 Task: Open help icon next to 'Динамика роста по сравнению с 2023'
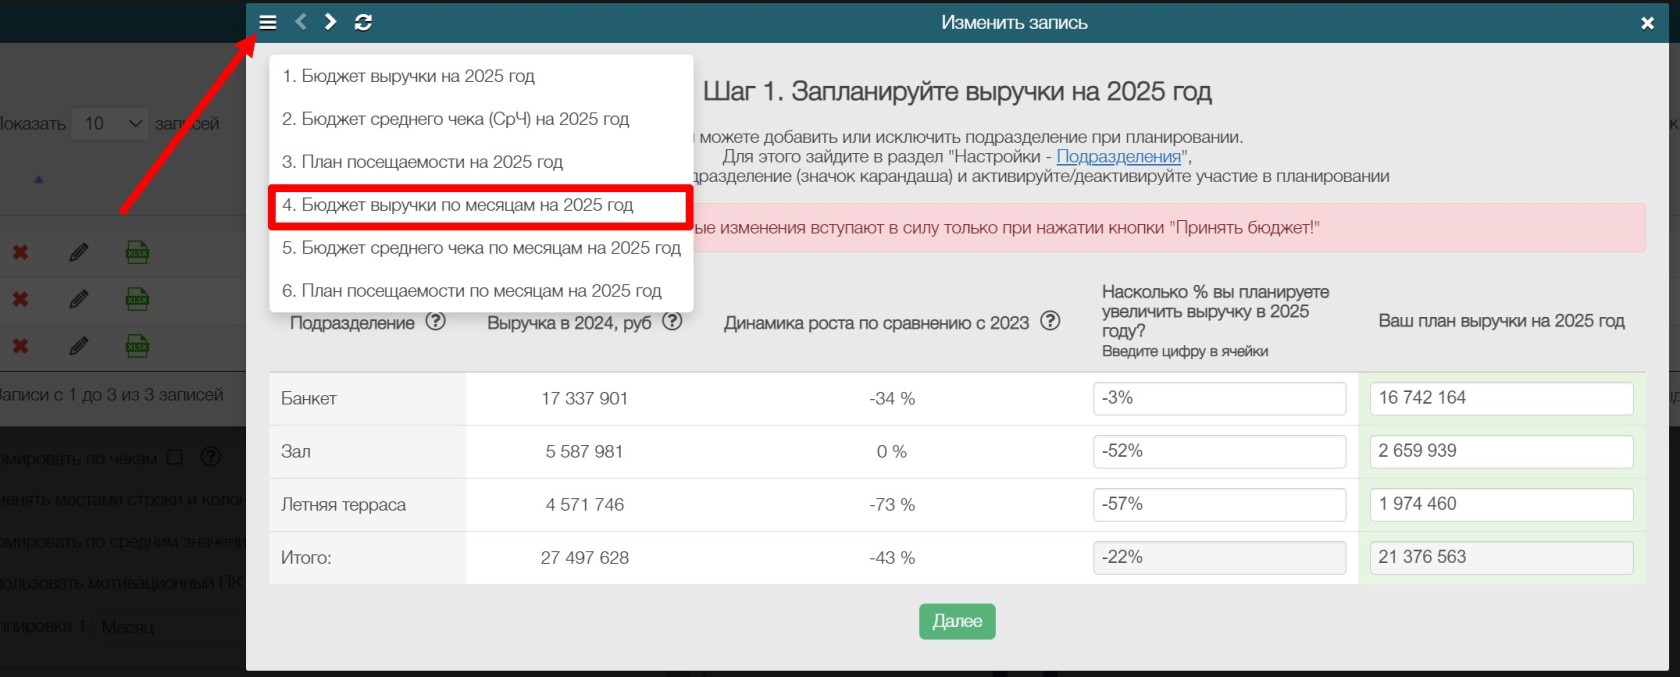[x=1050, y=321]
